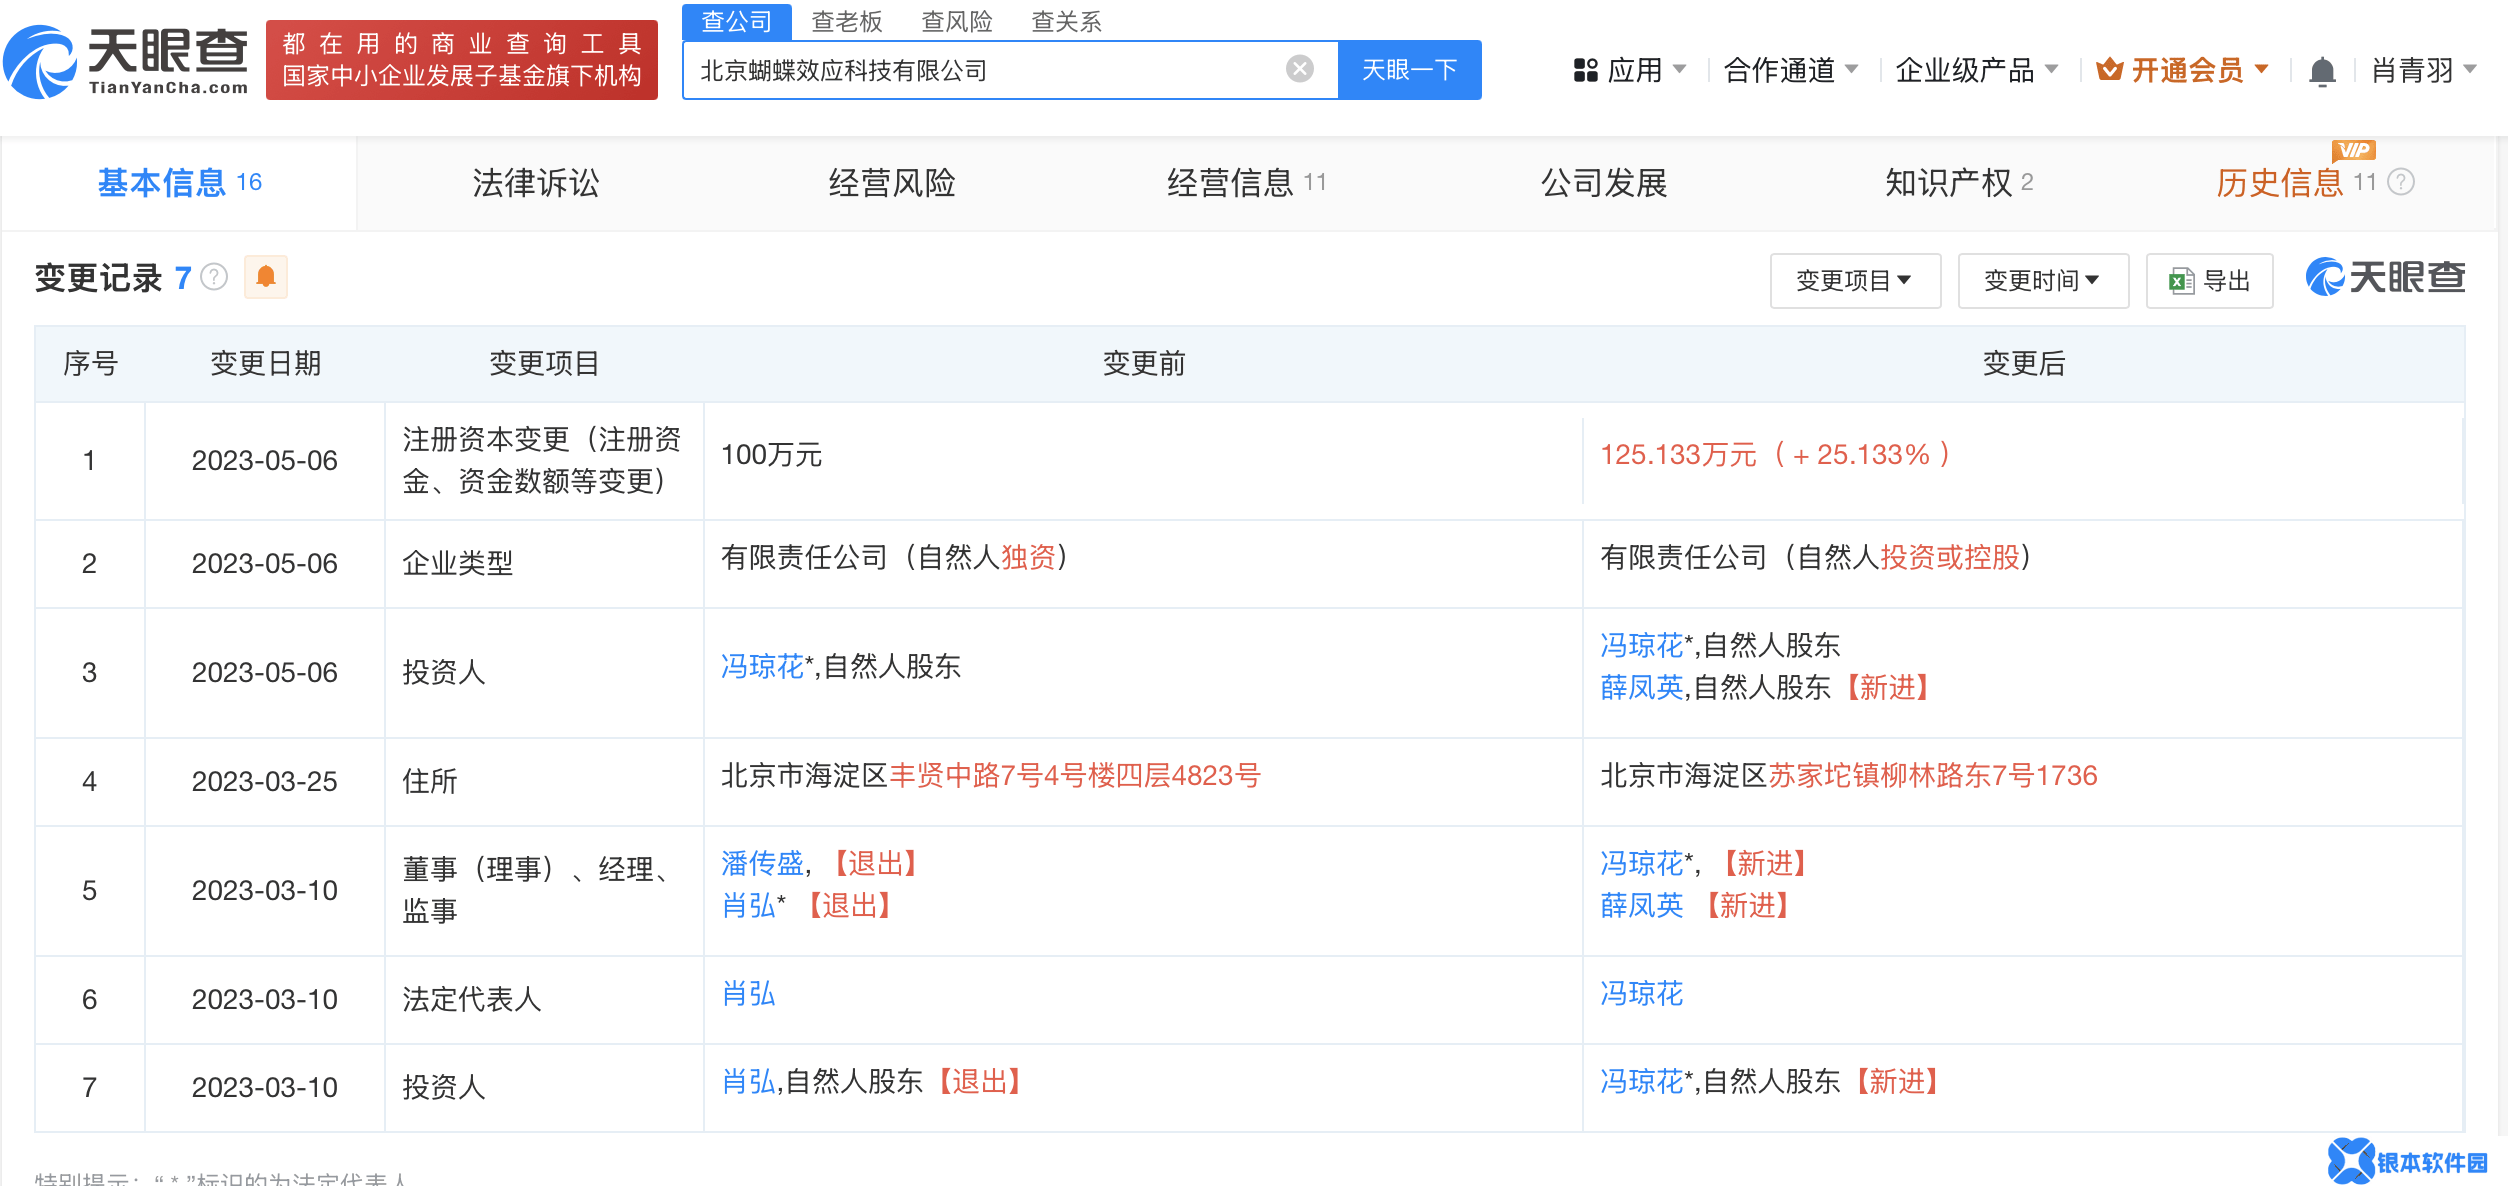Export records with 导出 button
Screen dimensions: 2508x1186
pyautogui.click(x=2209, y=281)
